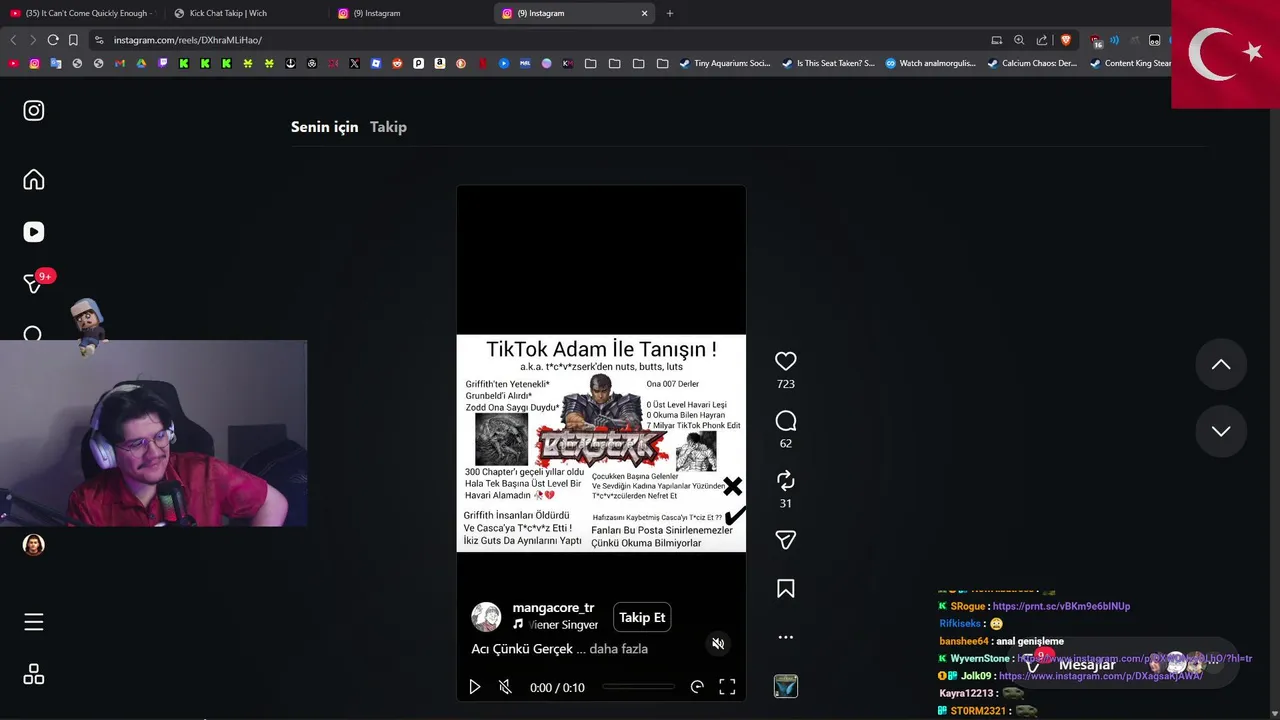
Task: Go back in browser history
Action: [x=13, y=40]
